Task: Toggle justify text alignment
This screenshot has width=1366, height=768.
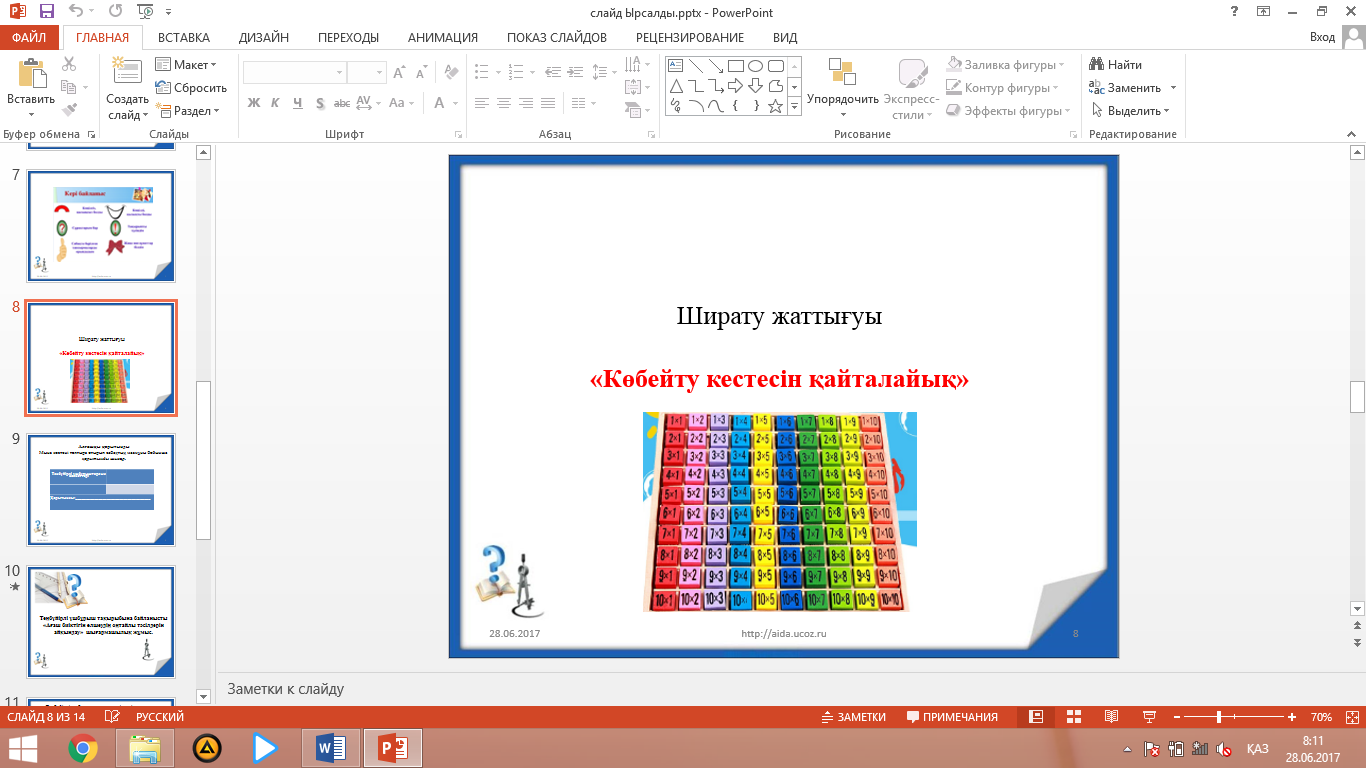Action: 547,103
